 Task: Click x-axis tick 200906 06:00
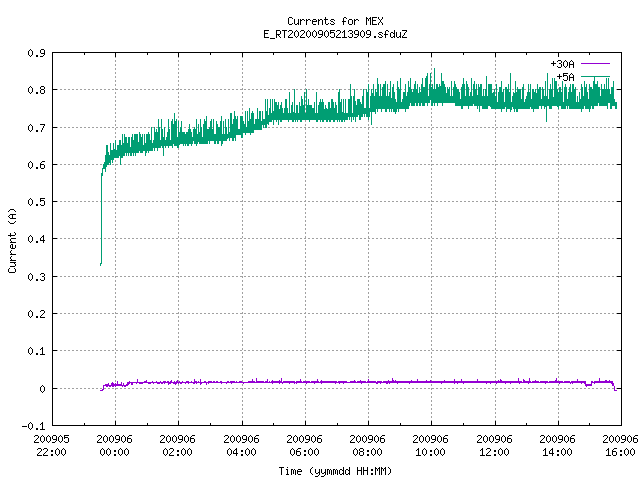(x=304, y=446)
